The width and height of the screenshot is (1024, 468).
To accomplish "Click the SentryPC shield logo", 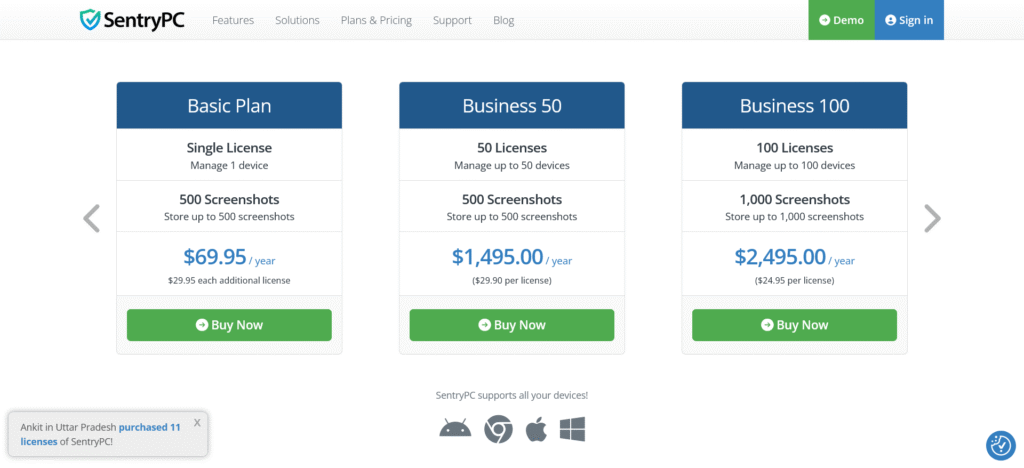I will pos(91,20).
